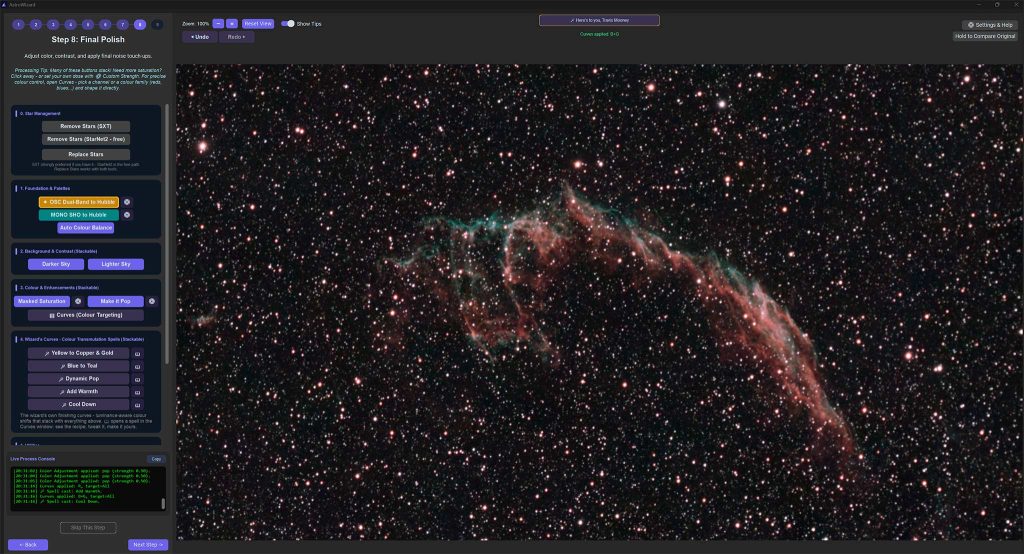
Task: Open Add Warmth spell in Curves window
Action: pyautogui.click(x=137, y=392)
